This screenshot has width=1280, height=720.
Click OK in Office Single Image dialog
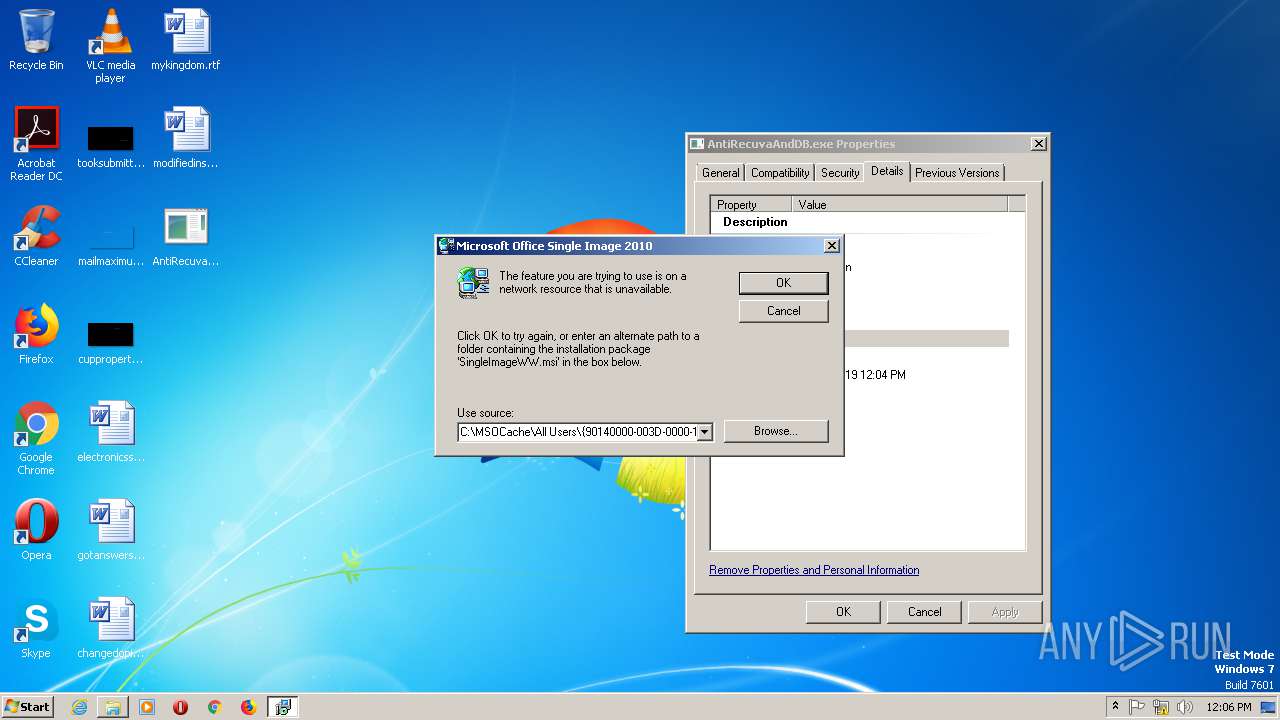(x=783, y=283)
